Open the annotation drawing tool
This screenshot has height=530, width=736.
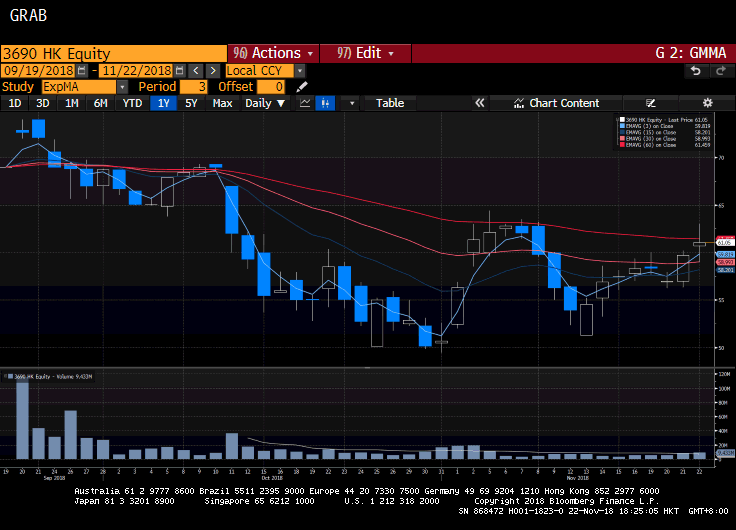click(x=651, y=103)
